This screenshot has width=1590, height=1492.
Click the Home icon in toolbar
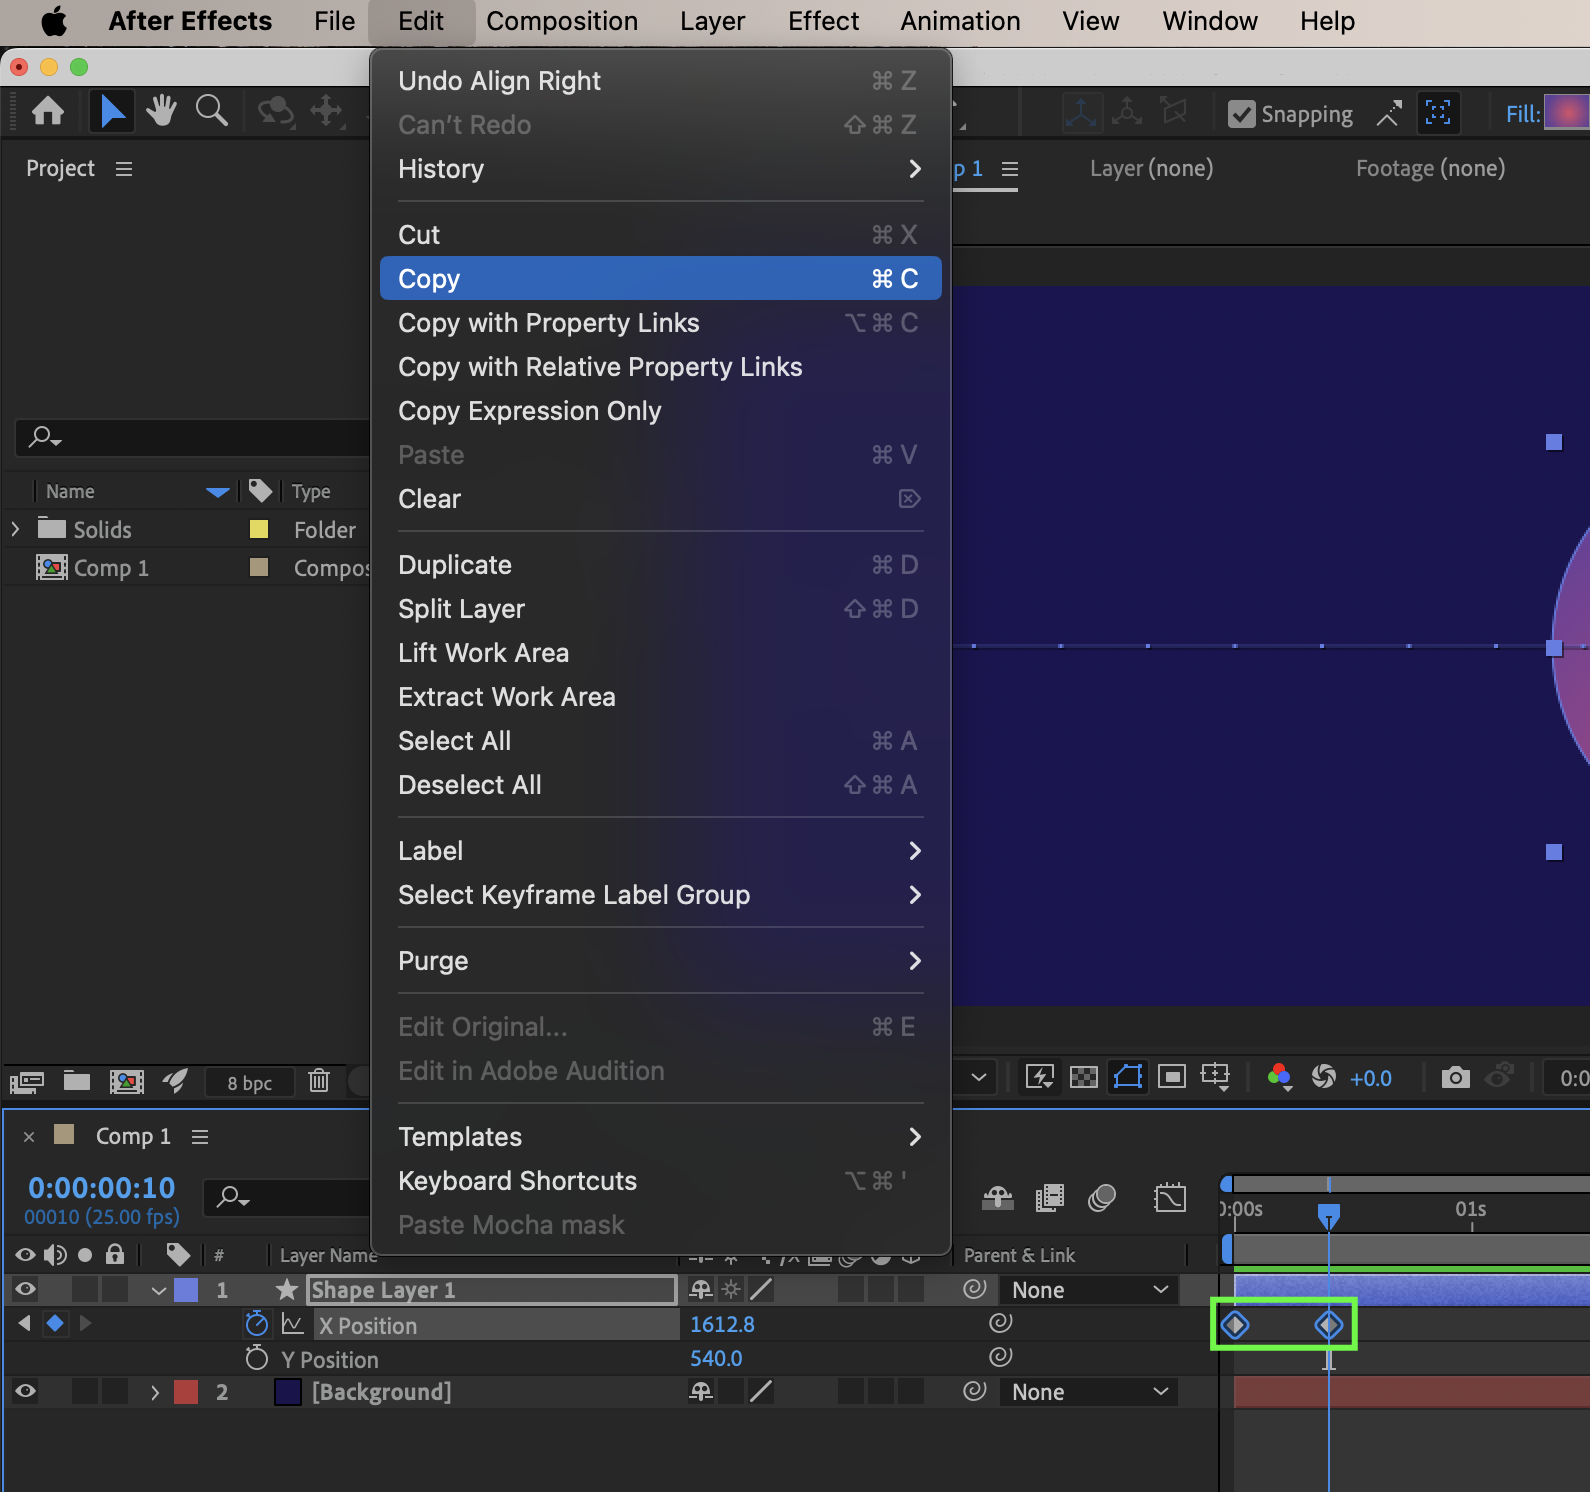click(x=48, y=111)
